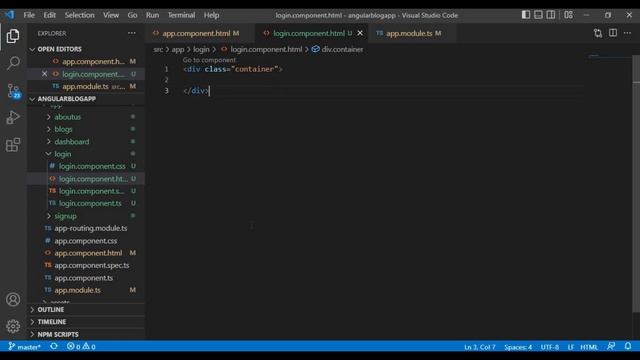
Task: Open the View menu
Action: coord(111,15)
